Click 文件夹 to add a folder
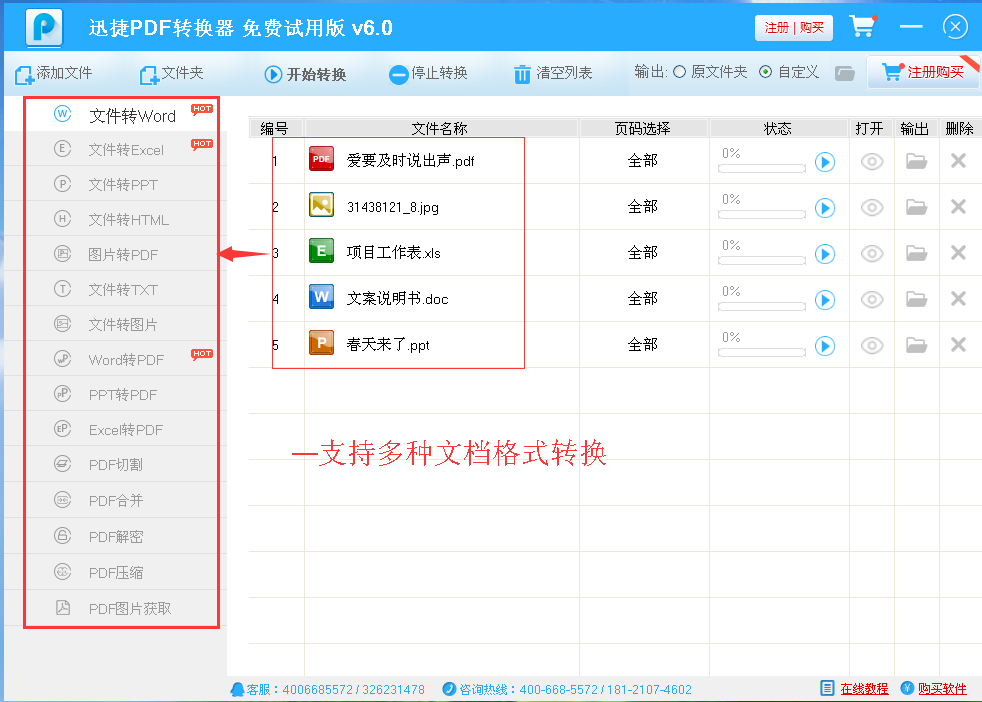This screenshot has height=702, width=982. coord(172,74)
